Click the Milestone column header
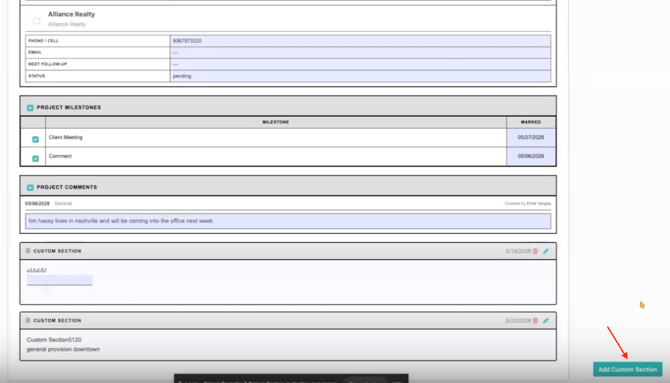This screenshot has height=383, width=670. [x=276, y=122]
